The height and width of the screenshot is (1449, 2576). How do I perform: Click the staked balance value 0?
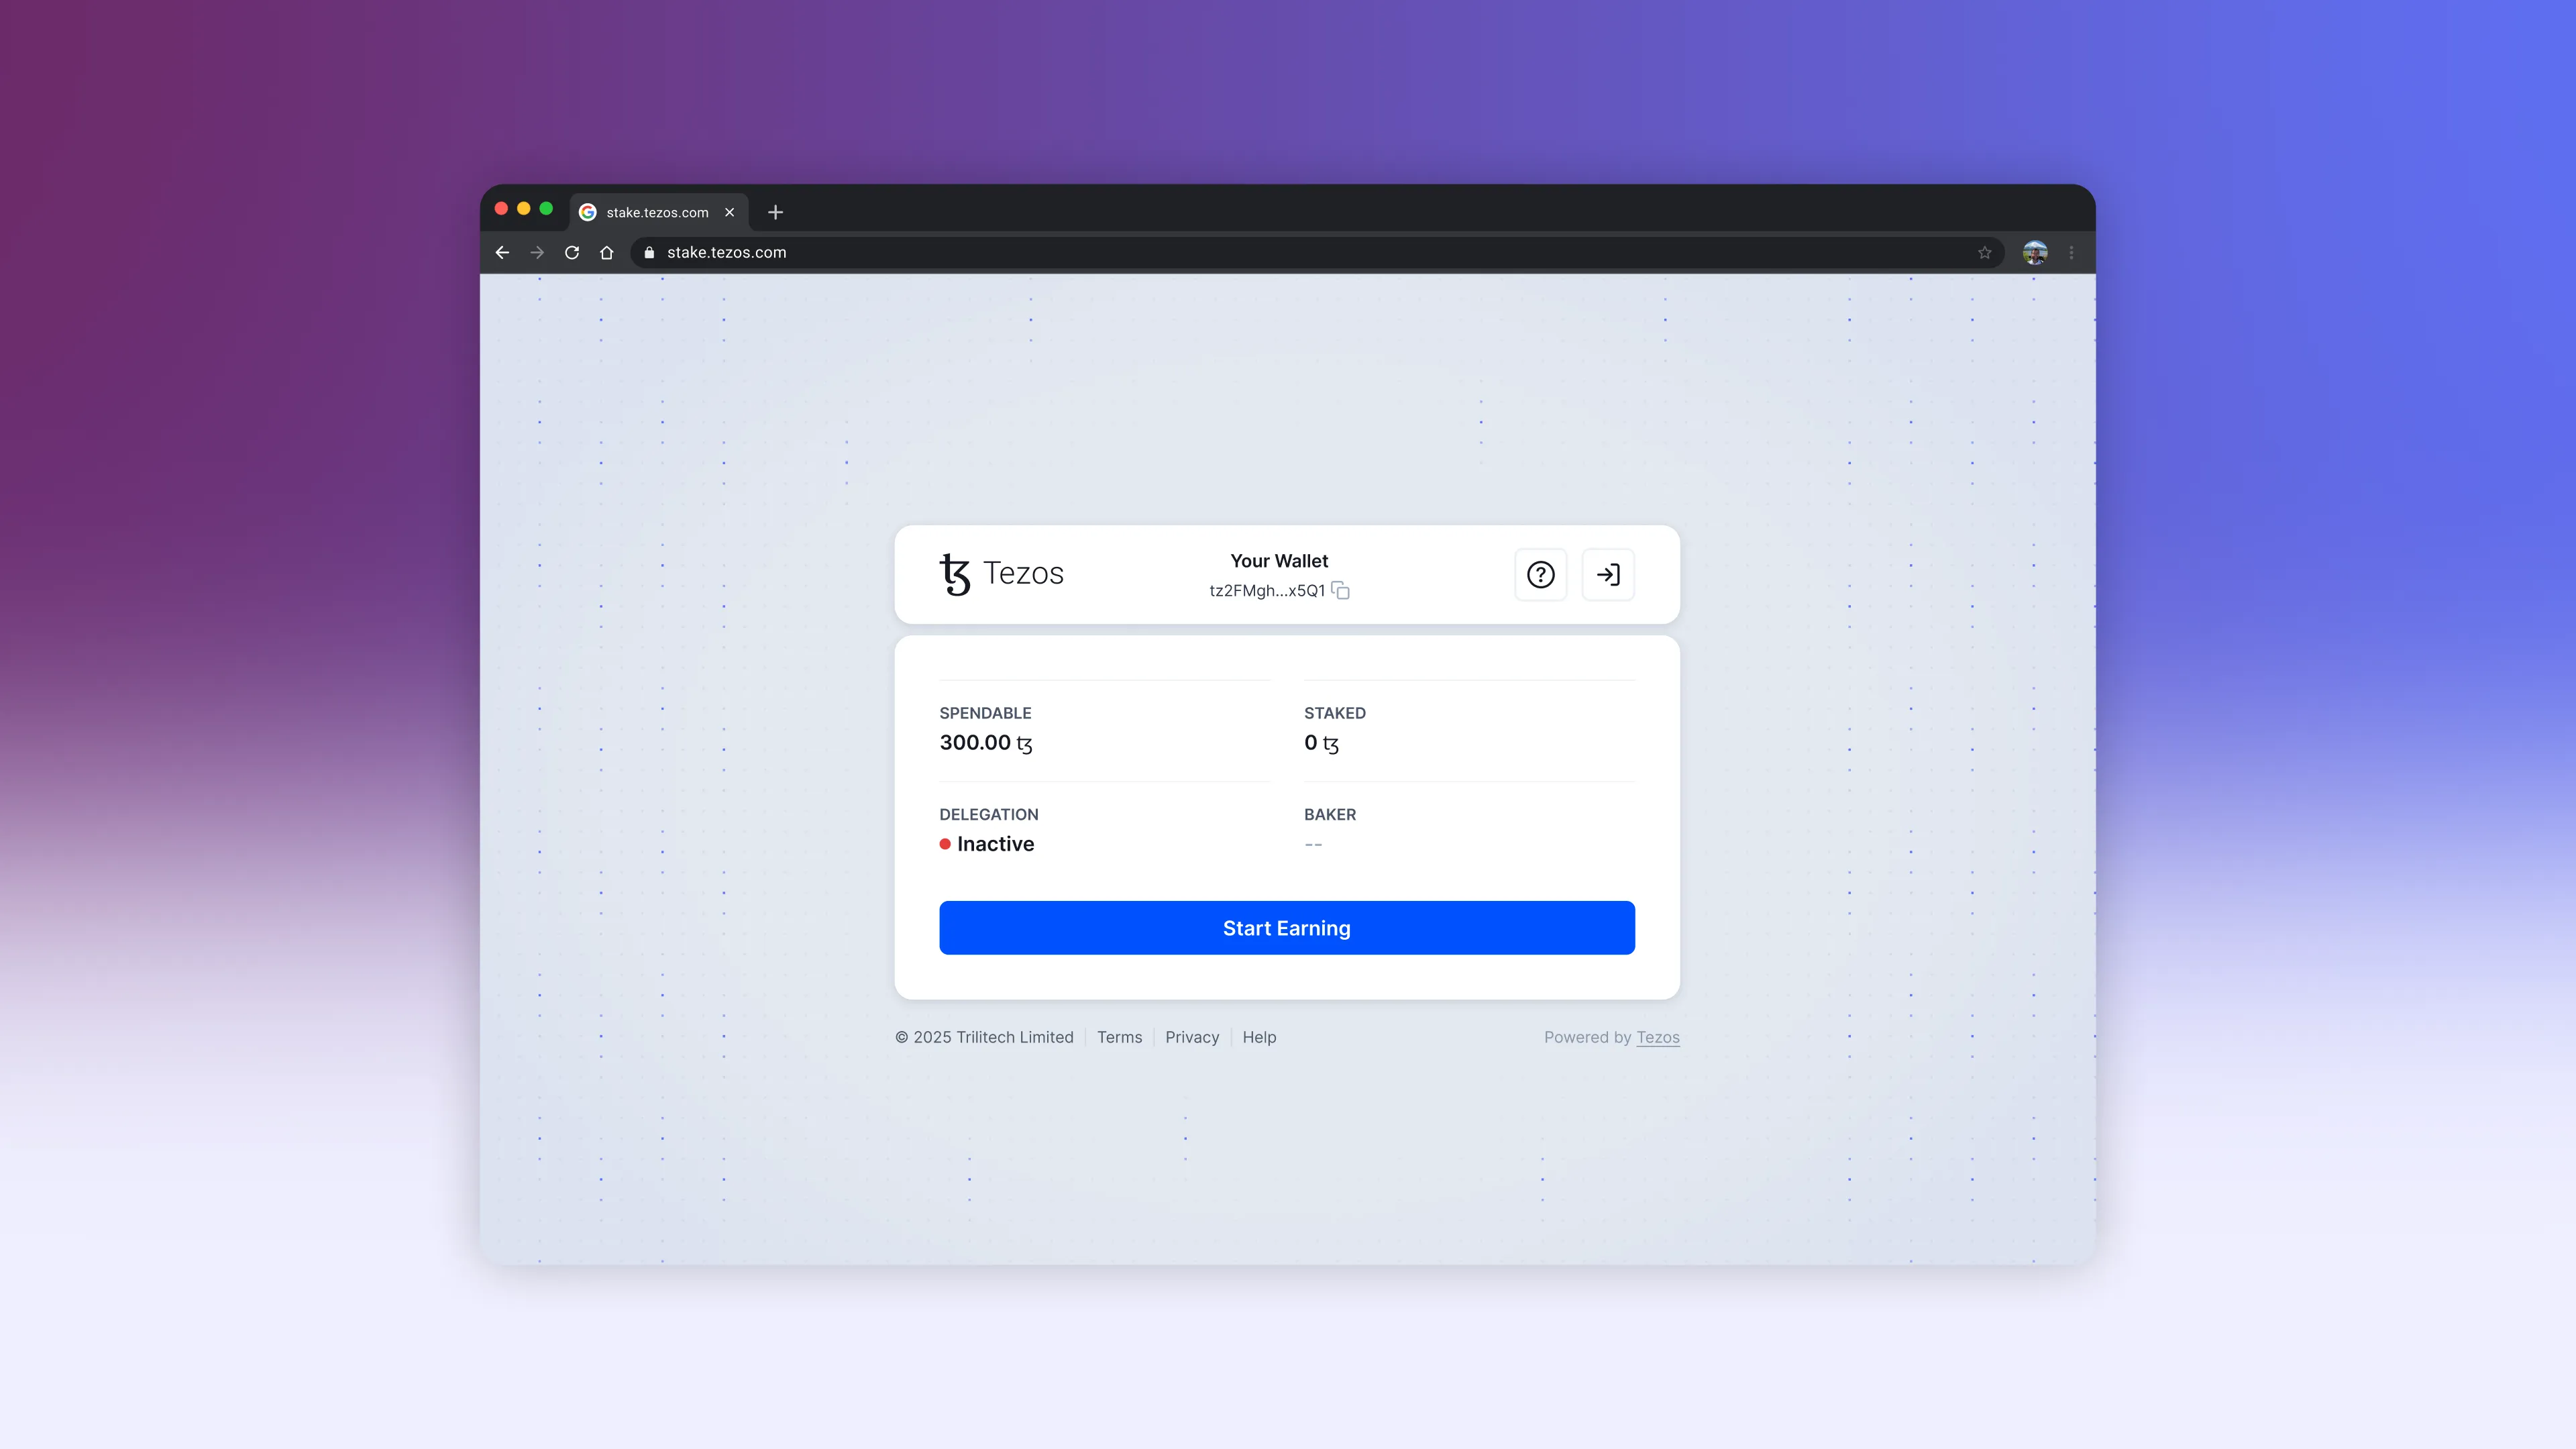tap(1321, 743)
